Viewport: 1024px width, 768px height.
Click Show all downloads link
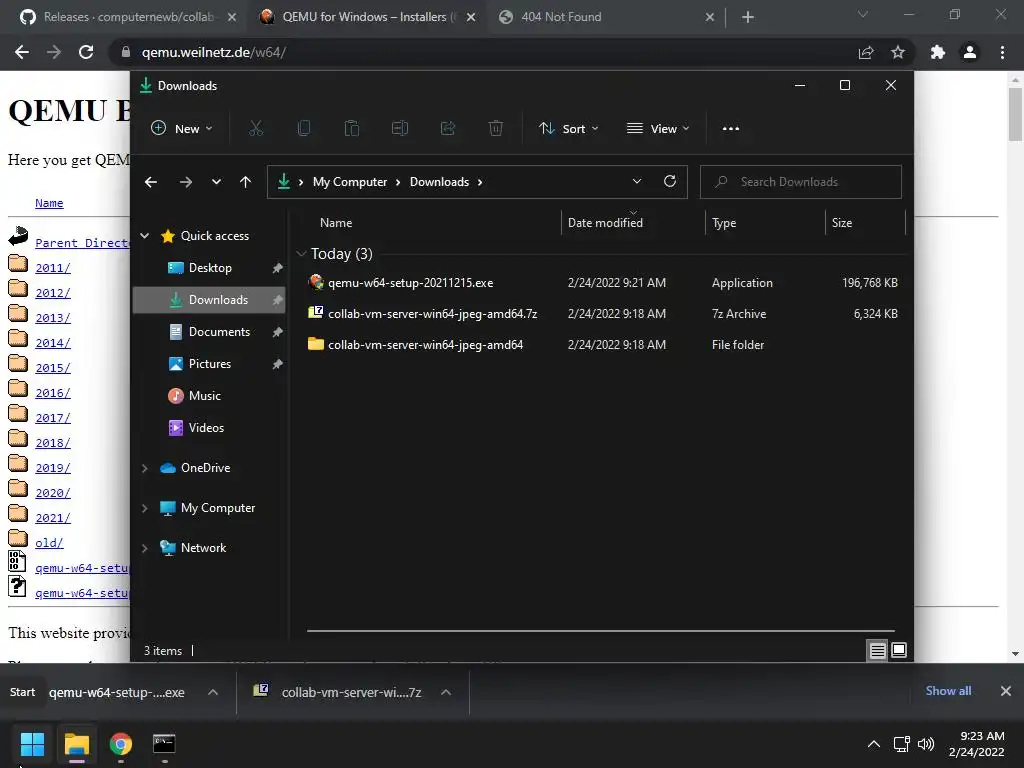(948, 691)
